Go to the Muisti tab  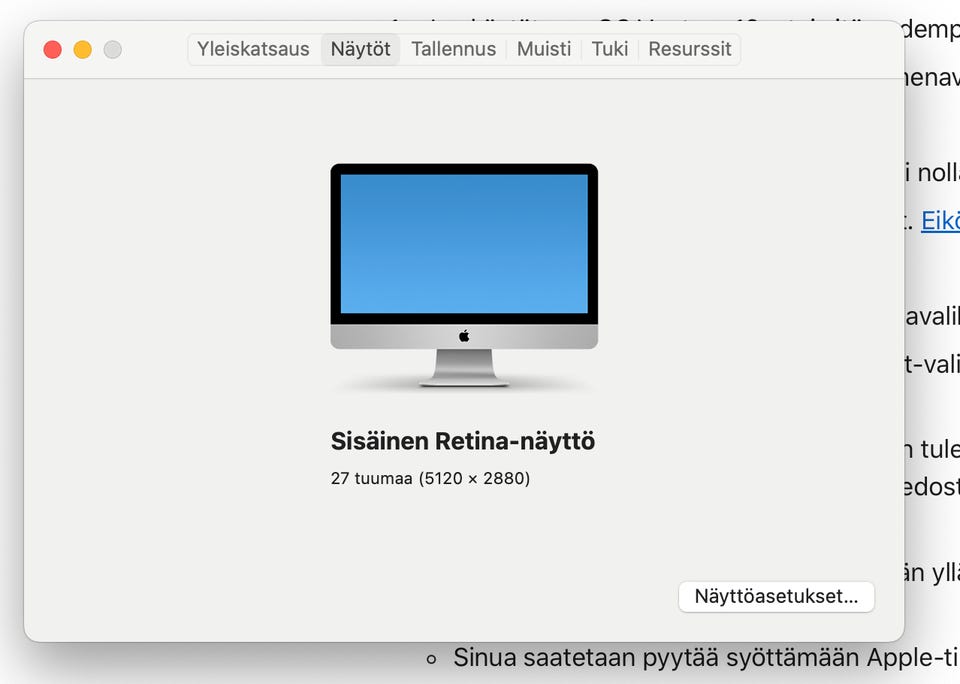click(x=544, y=49)
